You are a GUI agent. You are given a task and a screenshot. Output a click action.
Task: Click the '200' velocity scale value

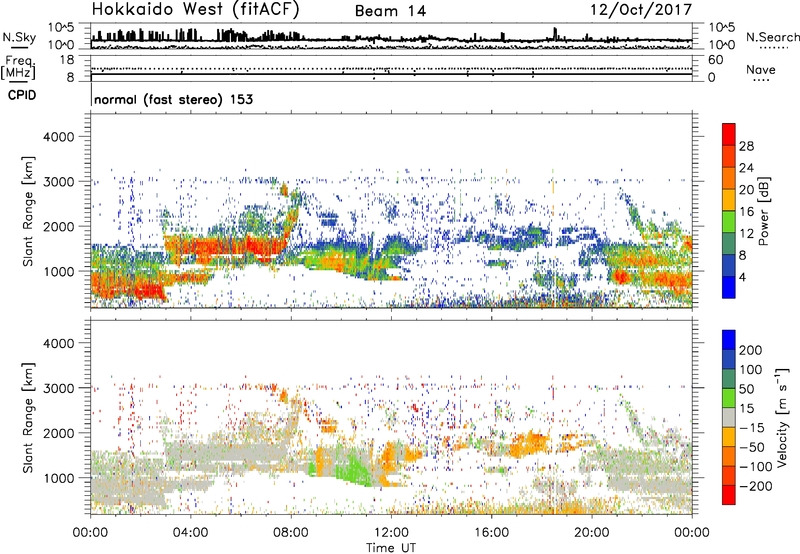pyautogui.click(x=751, y=350)
